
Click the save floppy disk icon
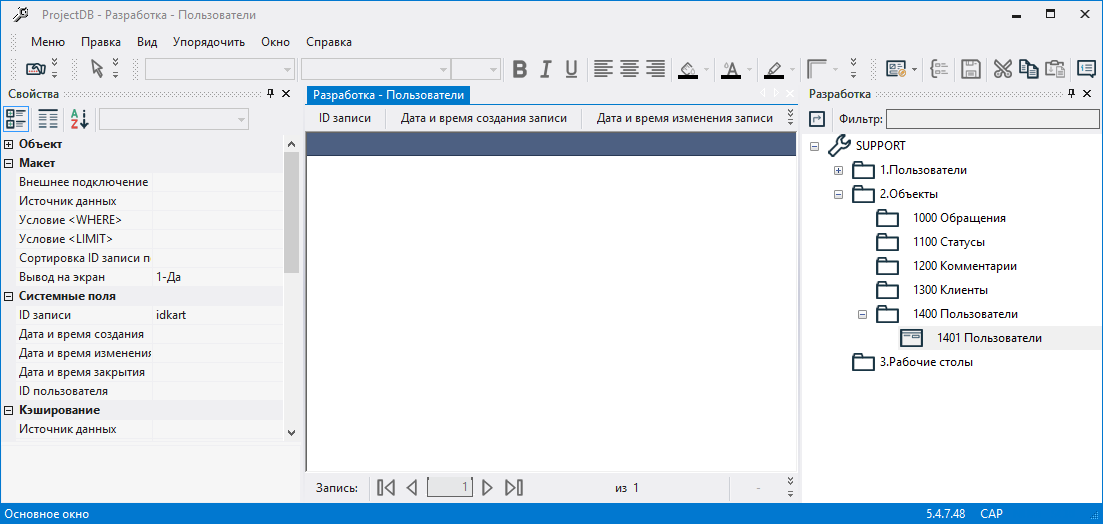969,69
